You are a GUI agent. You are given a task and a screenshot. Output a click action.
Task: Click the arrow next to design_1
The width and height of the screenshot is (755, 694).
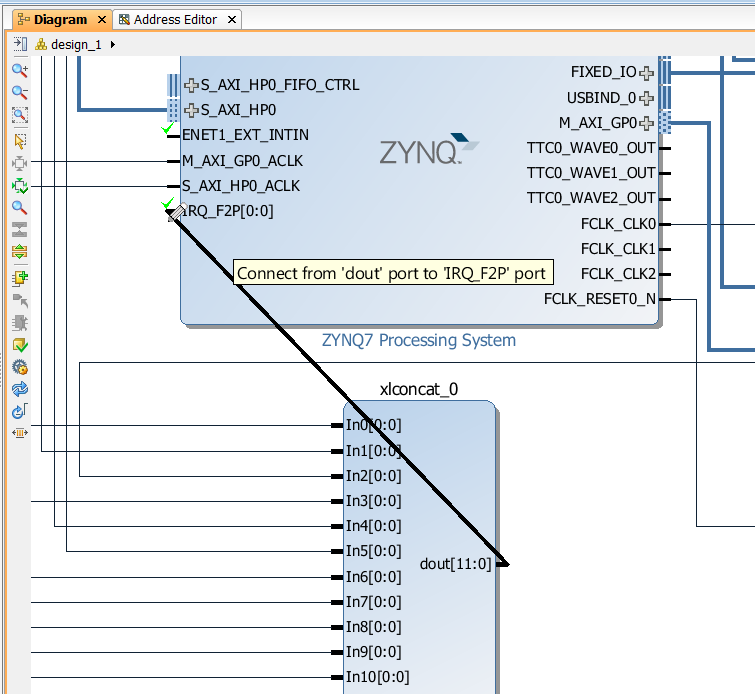(113, 45)
